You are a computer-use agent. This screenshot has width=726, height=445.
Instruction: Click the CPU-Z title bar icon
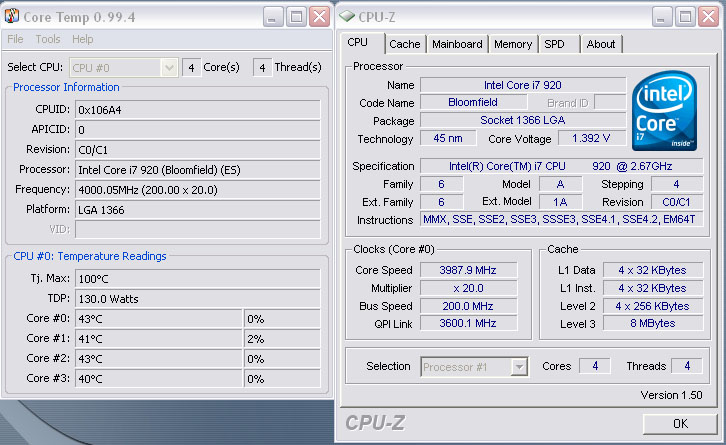[x=347, y=17]
